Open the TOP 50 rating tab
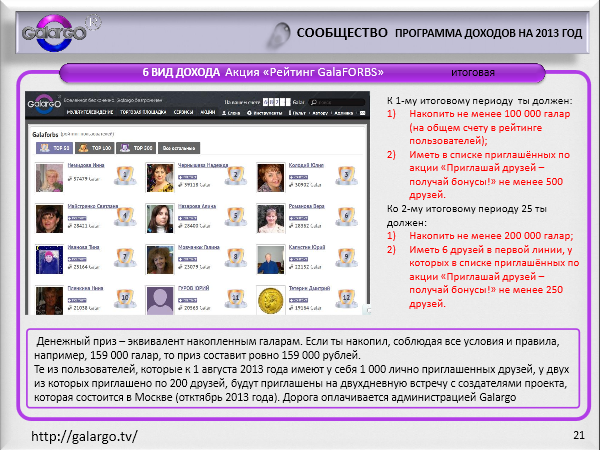The width and height of the screenshot is (600, 450). [x=54, y=148]
